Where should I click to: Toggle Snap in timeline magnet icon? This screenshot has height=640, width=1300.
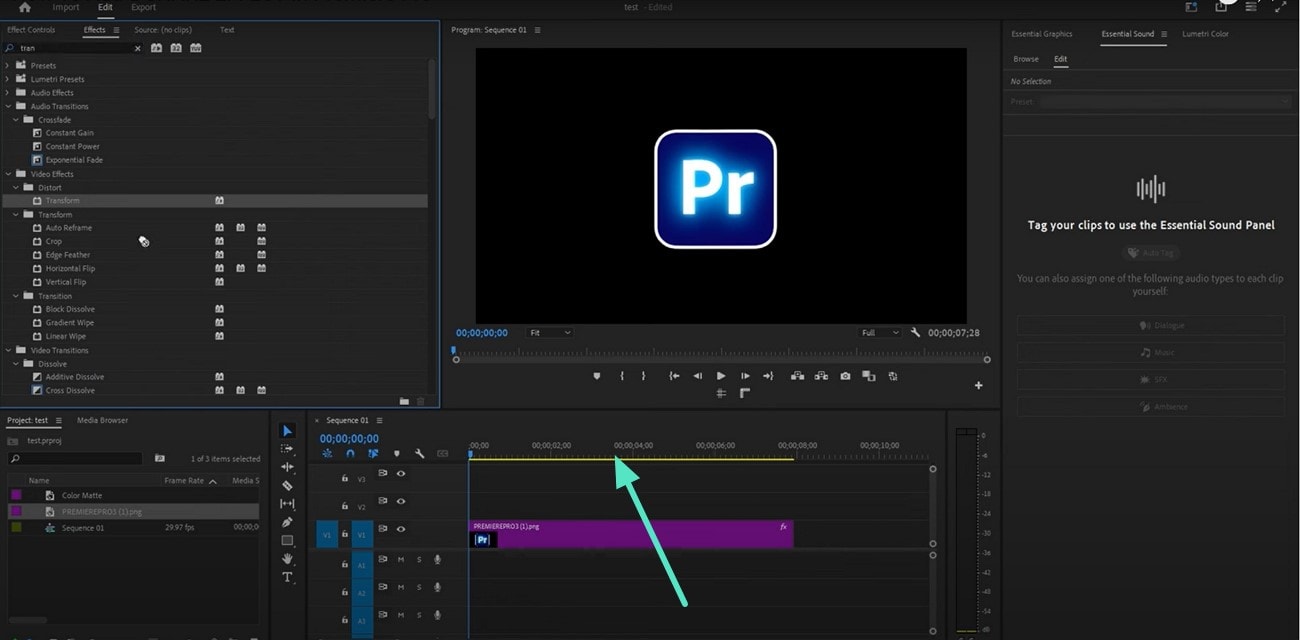(x=350, y=453)
